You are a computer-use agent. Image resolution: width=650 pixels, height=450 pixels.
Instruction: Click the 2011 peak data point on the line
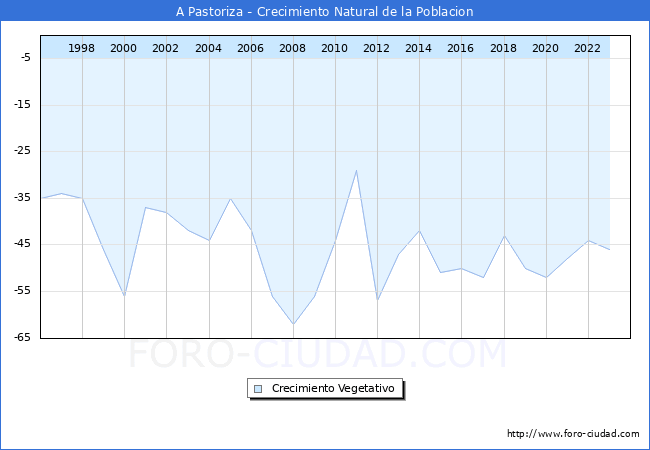(x=356, y=170)
